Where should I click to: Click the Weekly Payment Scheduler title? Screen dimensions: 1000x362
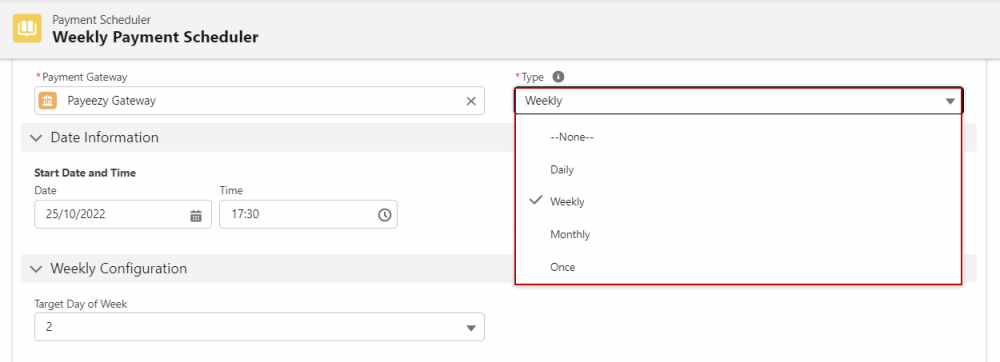click(155, 37)
